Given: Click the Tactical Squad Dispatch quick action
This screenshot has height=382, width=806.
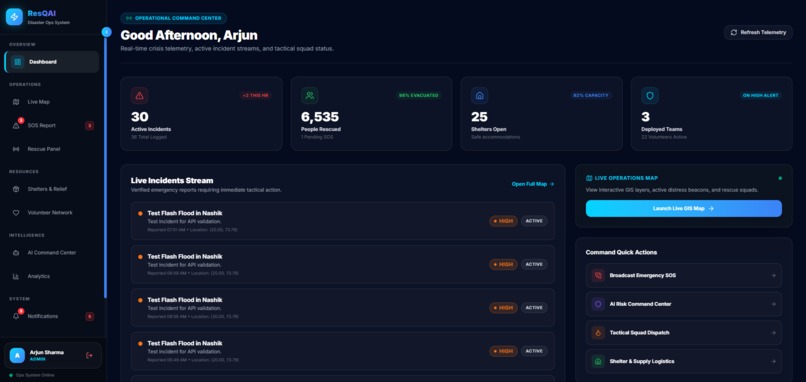Looking at the screenshot, I should pyautogui.click(x=684, y=333).
